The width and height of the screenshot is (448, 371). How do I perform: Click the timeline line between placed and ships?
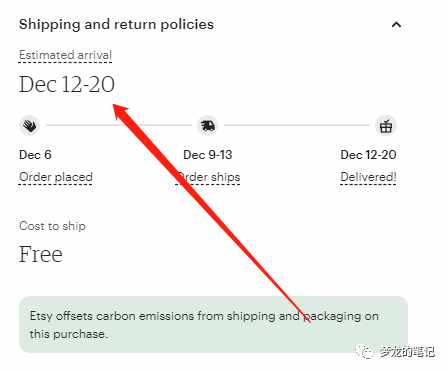coord(119,125)
